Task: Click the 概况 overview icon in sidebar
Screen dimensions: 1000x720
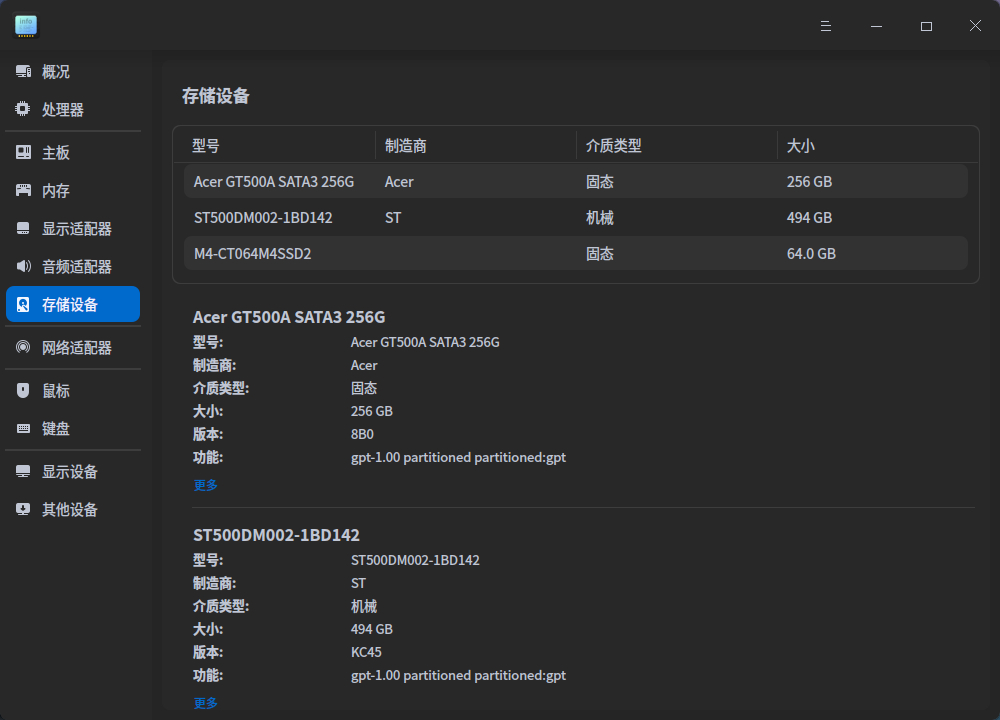Action: click(x=23, y=72)
